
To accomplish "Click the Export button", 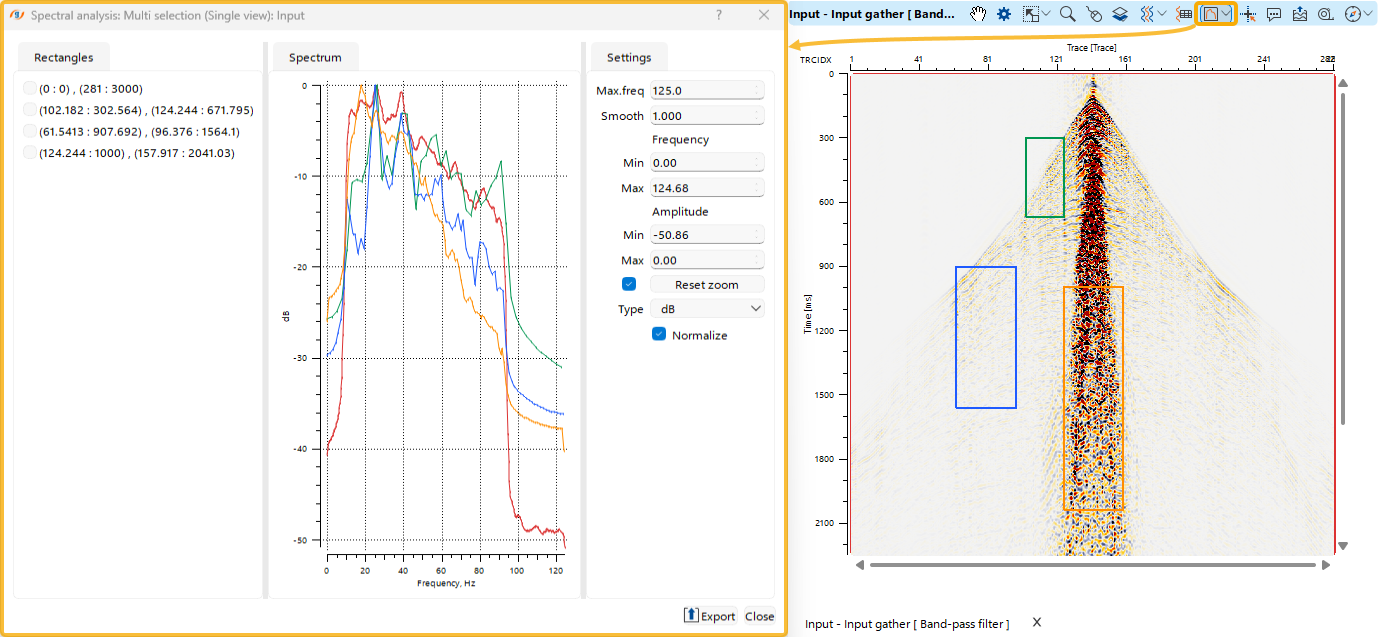I will coord(710,616).
